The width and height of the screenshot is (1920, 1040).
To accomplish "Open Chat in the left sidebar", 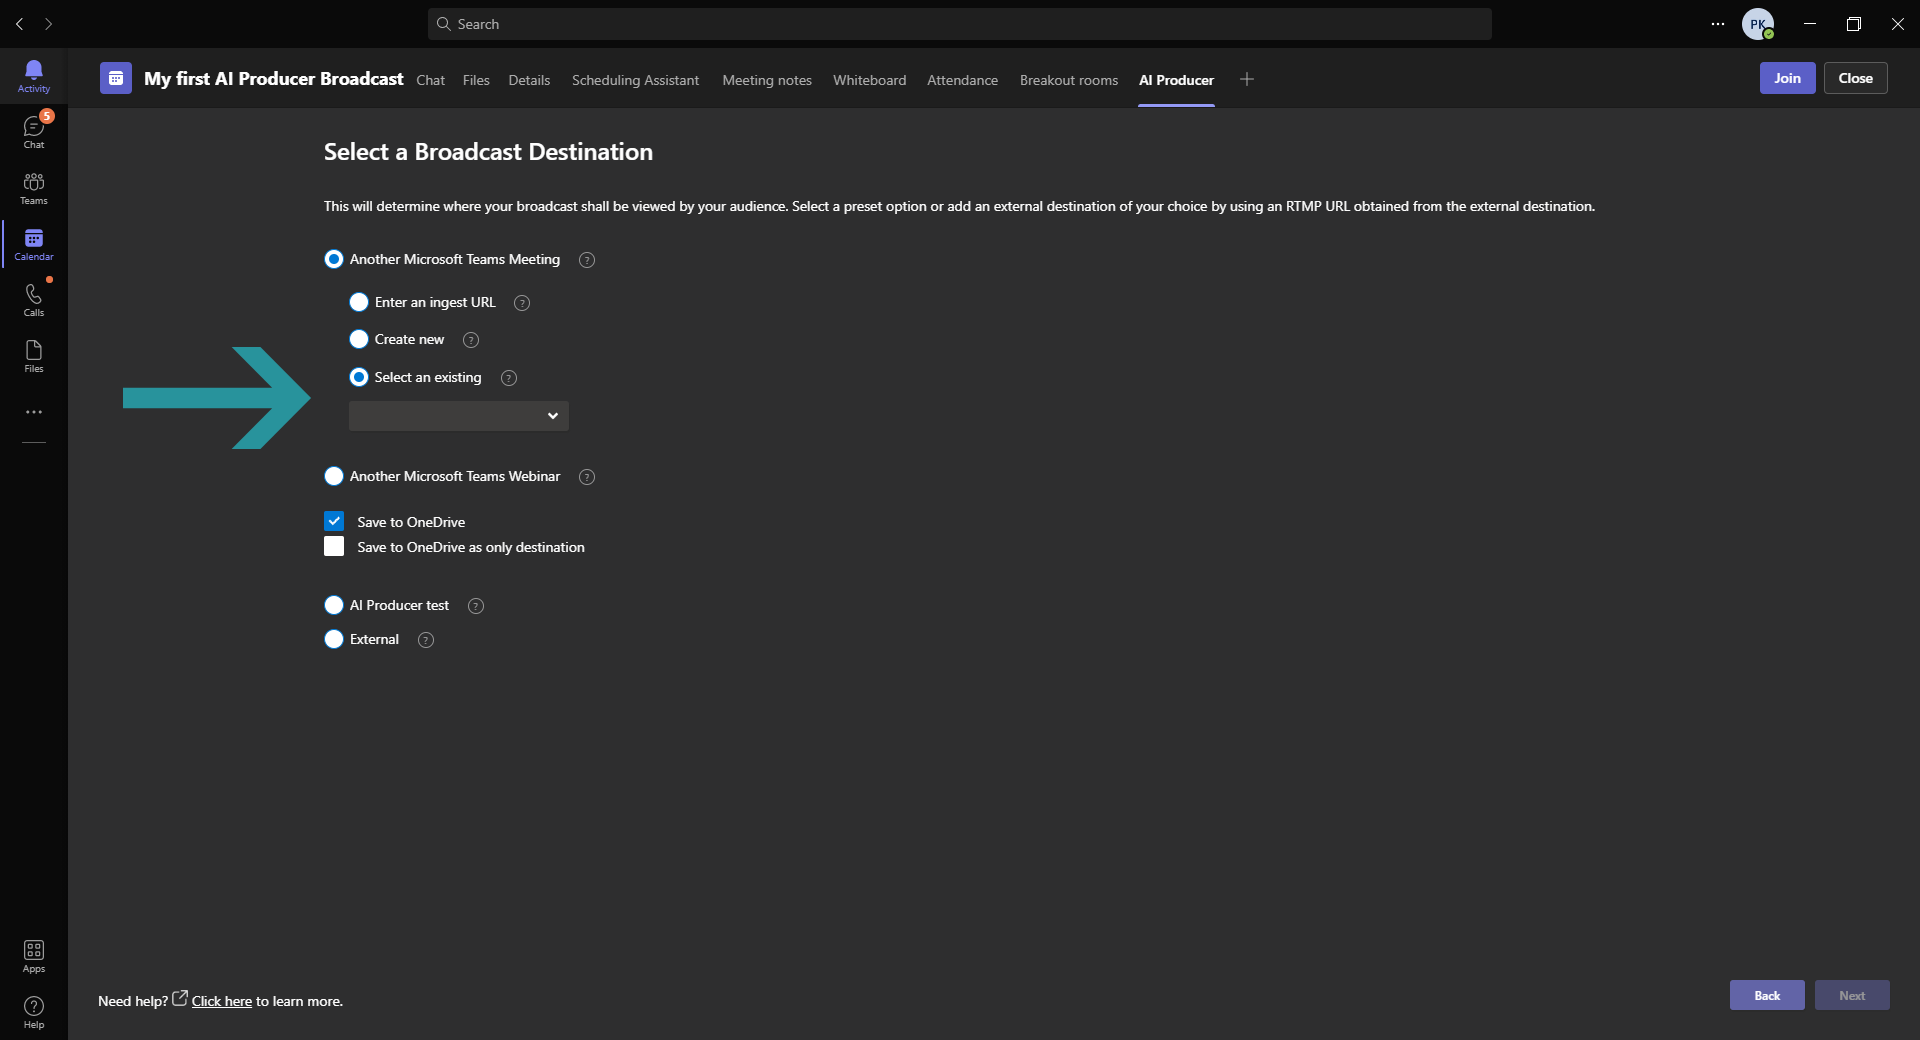I will [x=34, y=132].
